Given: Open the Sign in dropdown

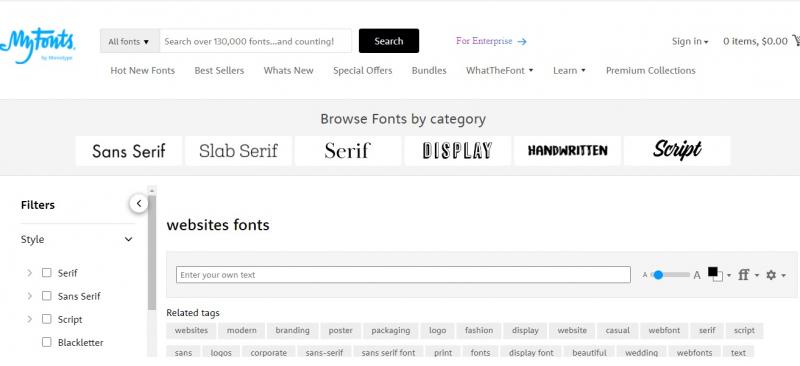Looking at the screenshot, I should (x=690, y=42).
